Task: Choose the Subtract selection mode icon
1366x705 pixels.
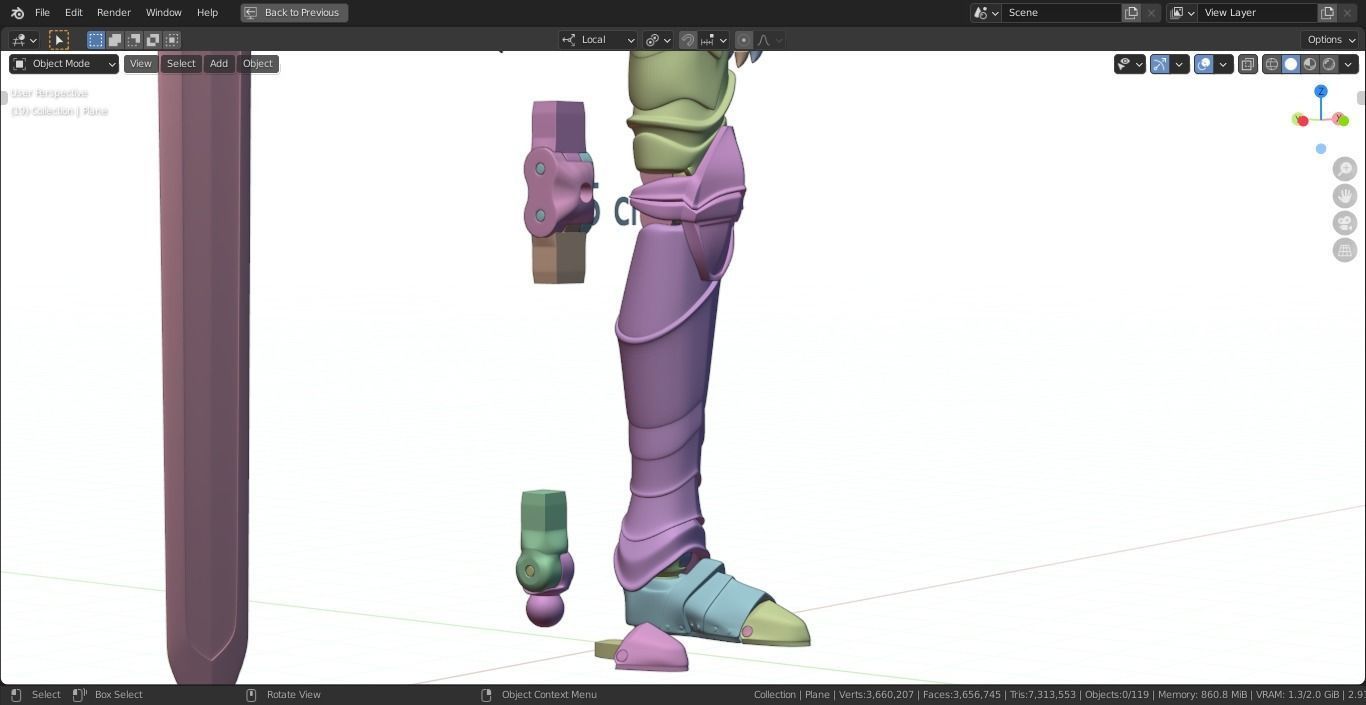Action: tap(134, 40)
